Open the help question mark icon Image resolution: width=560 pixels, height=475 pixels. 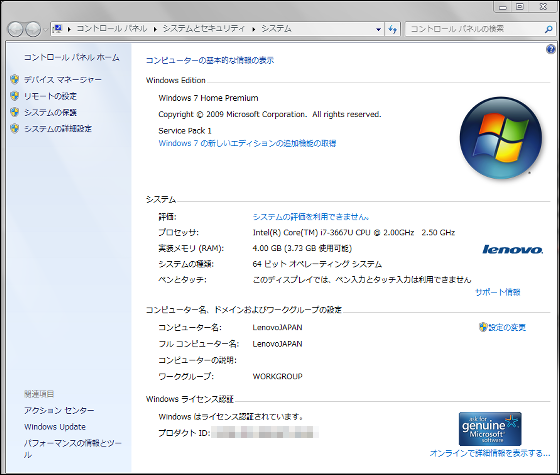(551, 49)
